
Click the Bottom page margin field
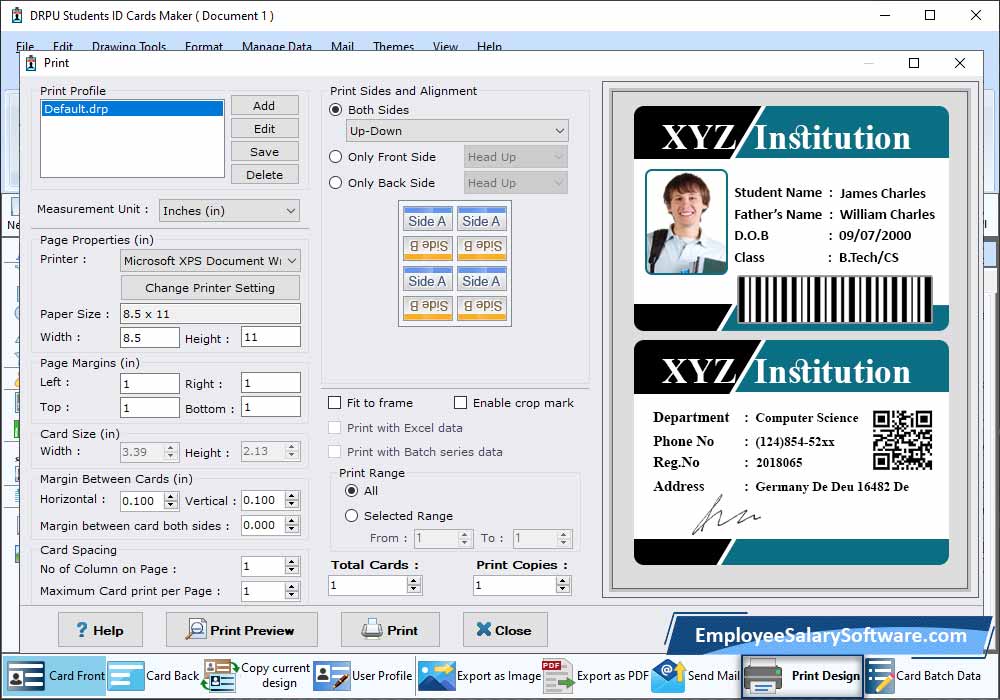coord(271,407)
